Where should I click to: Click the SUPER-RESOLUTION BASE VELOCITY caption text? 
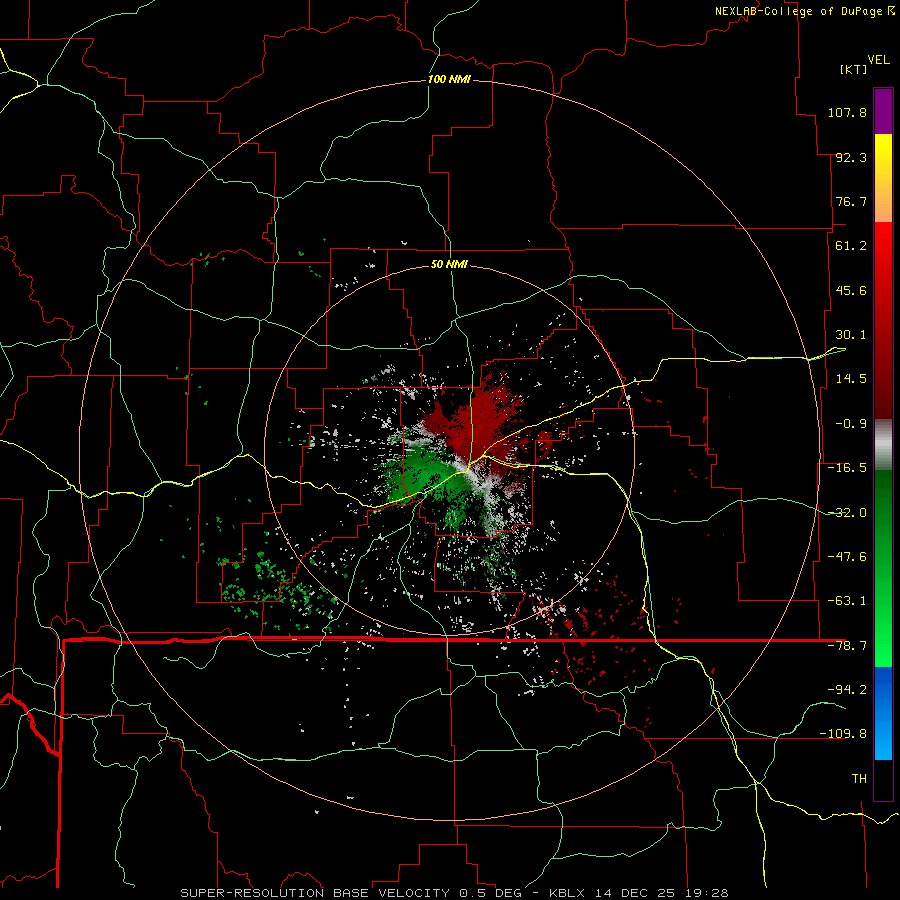point(315,893)
